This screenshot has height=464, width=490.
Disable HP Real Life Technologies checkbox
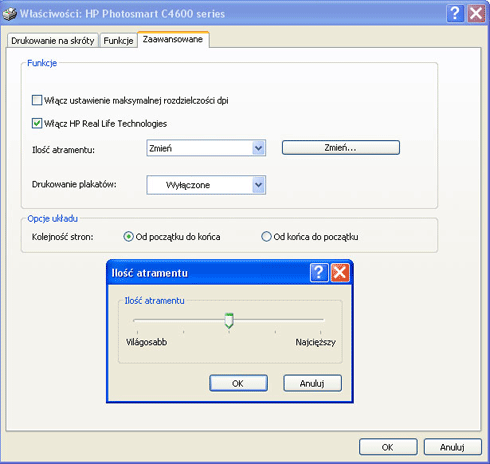pyautogui.click(x=37, y=123)
